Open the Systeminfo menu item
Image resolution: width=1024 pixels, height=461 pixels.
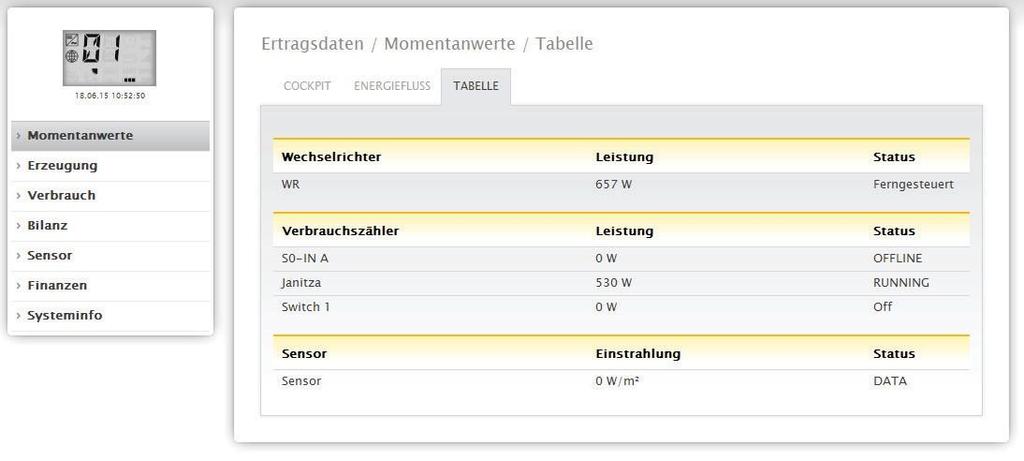pyautogui.click(x=110, y=316)
